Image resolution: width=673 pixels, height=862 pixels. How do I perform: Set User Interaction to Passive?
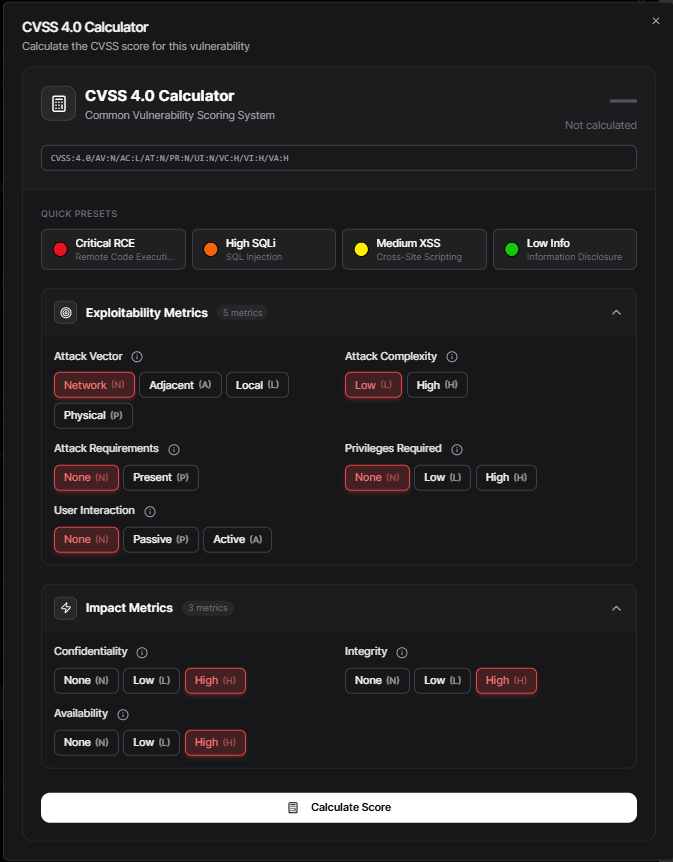click(161, 539)
